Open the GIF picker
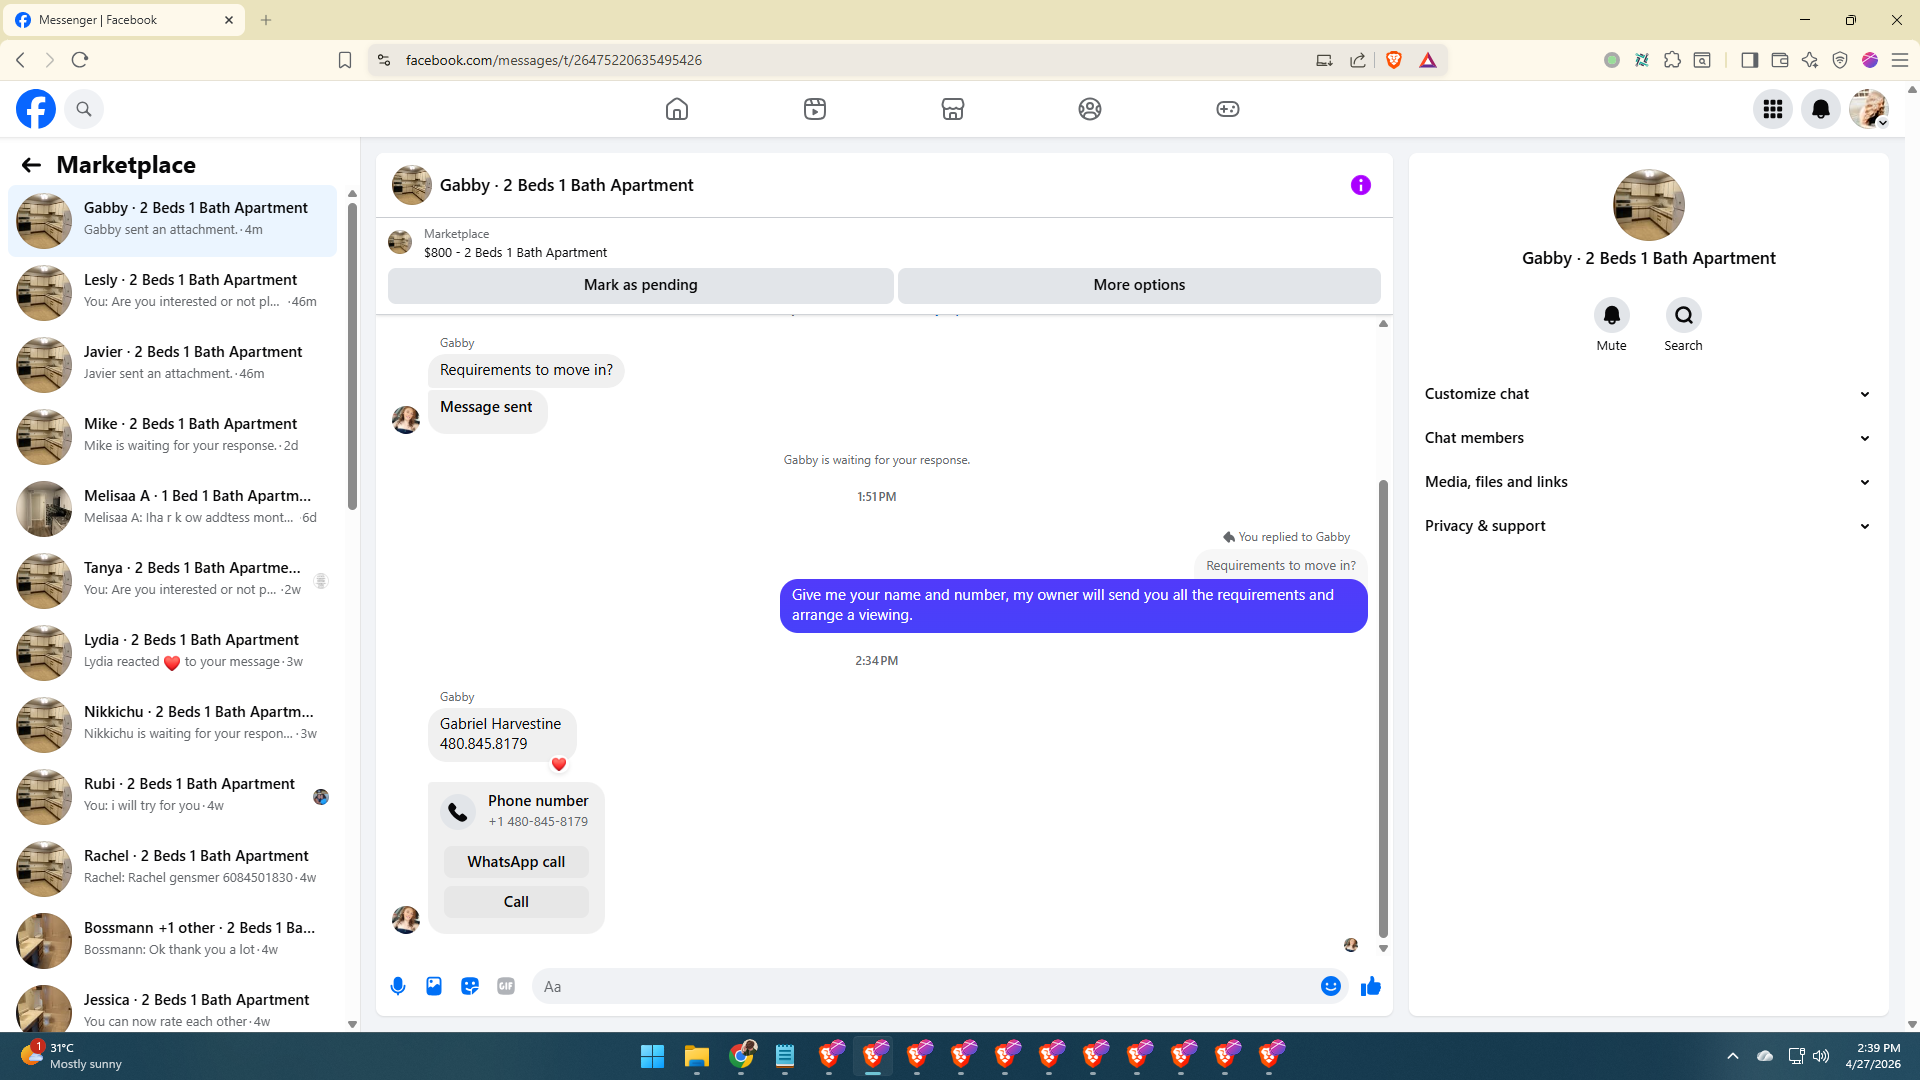Image resolution: width=1920 pixels, height=1080 pixels. tap(506, 986)
